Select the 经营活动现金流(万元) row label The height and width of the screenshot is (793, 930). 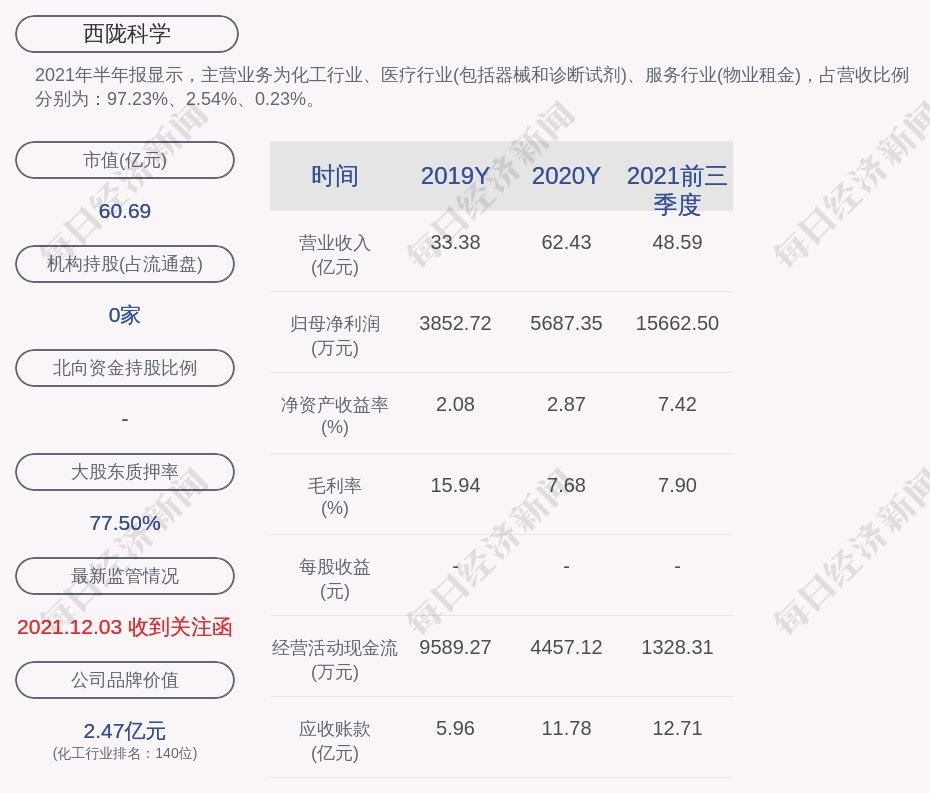coord(335,660)
